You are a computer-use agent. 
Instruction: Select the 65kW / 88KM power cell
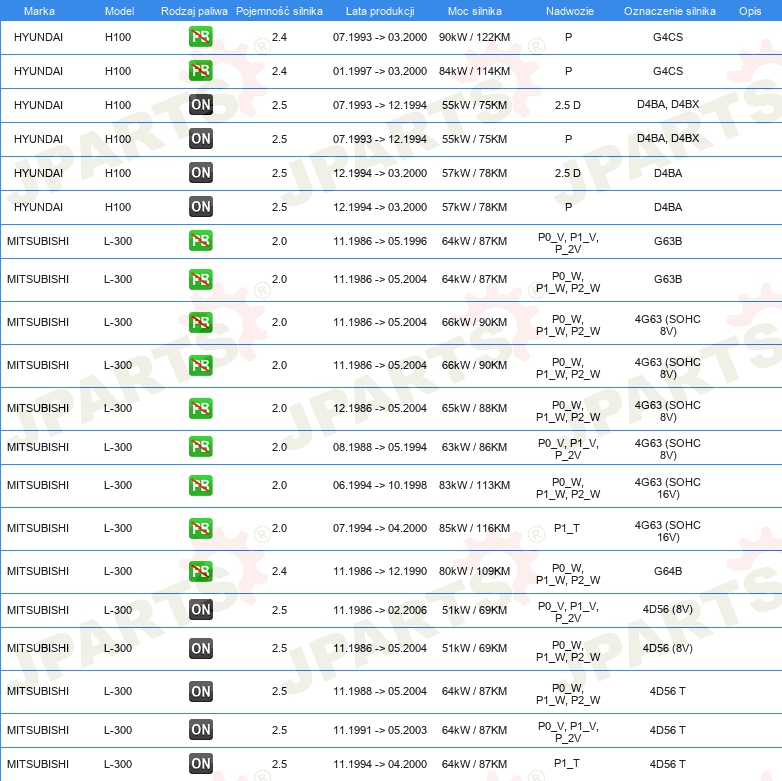(474, 408)
